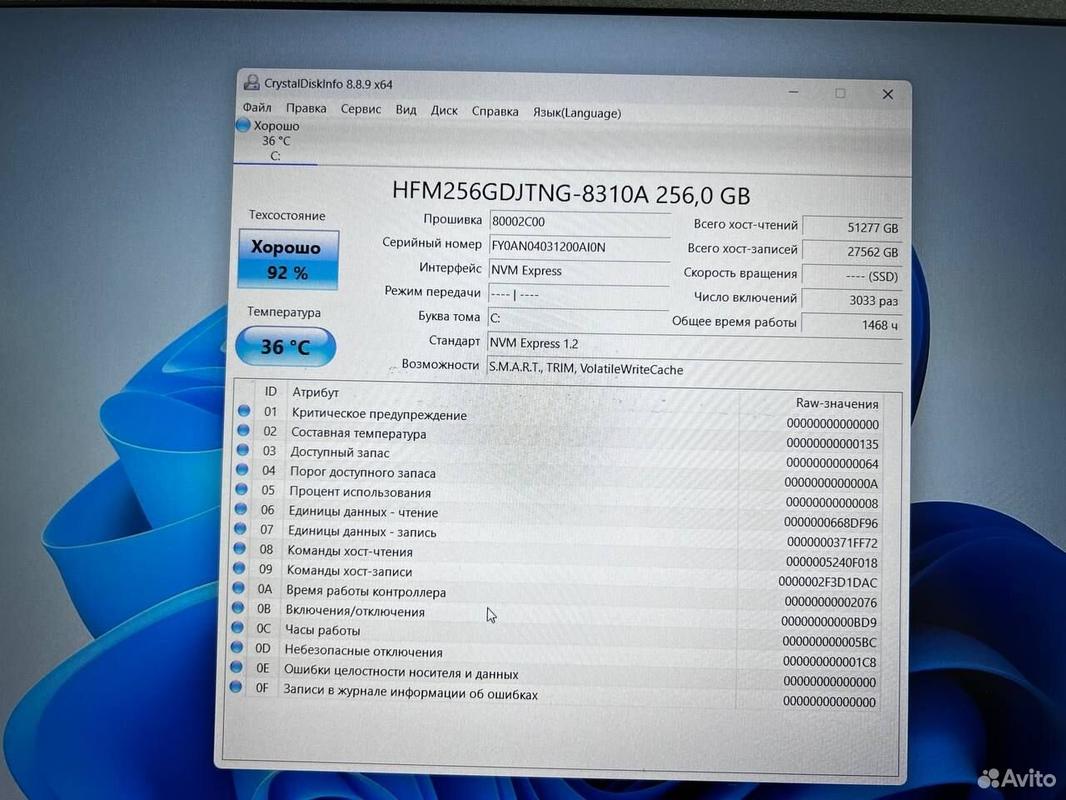This screenshot has width=1066, height=800.
Task: Click the Режим передачи field
Action: pyautogui.click(x=578, y=295)
